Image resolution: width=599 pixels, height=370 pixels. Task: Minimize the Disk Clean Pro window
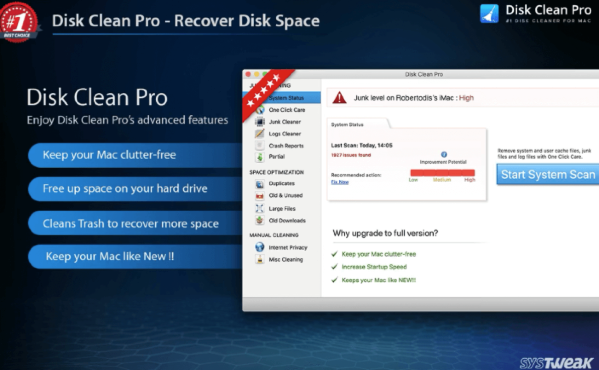(x=257, y=74)
